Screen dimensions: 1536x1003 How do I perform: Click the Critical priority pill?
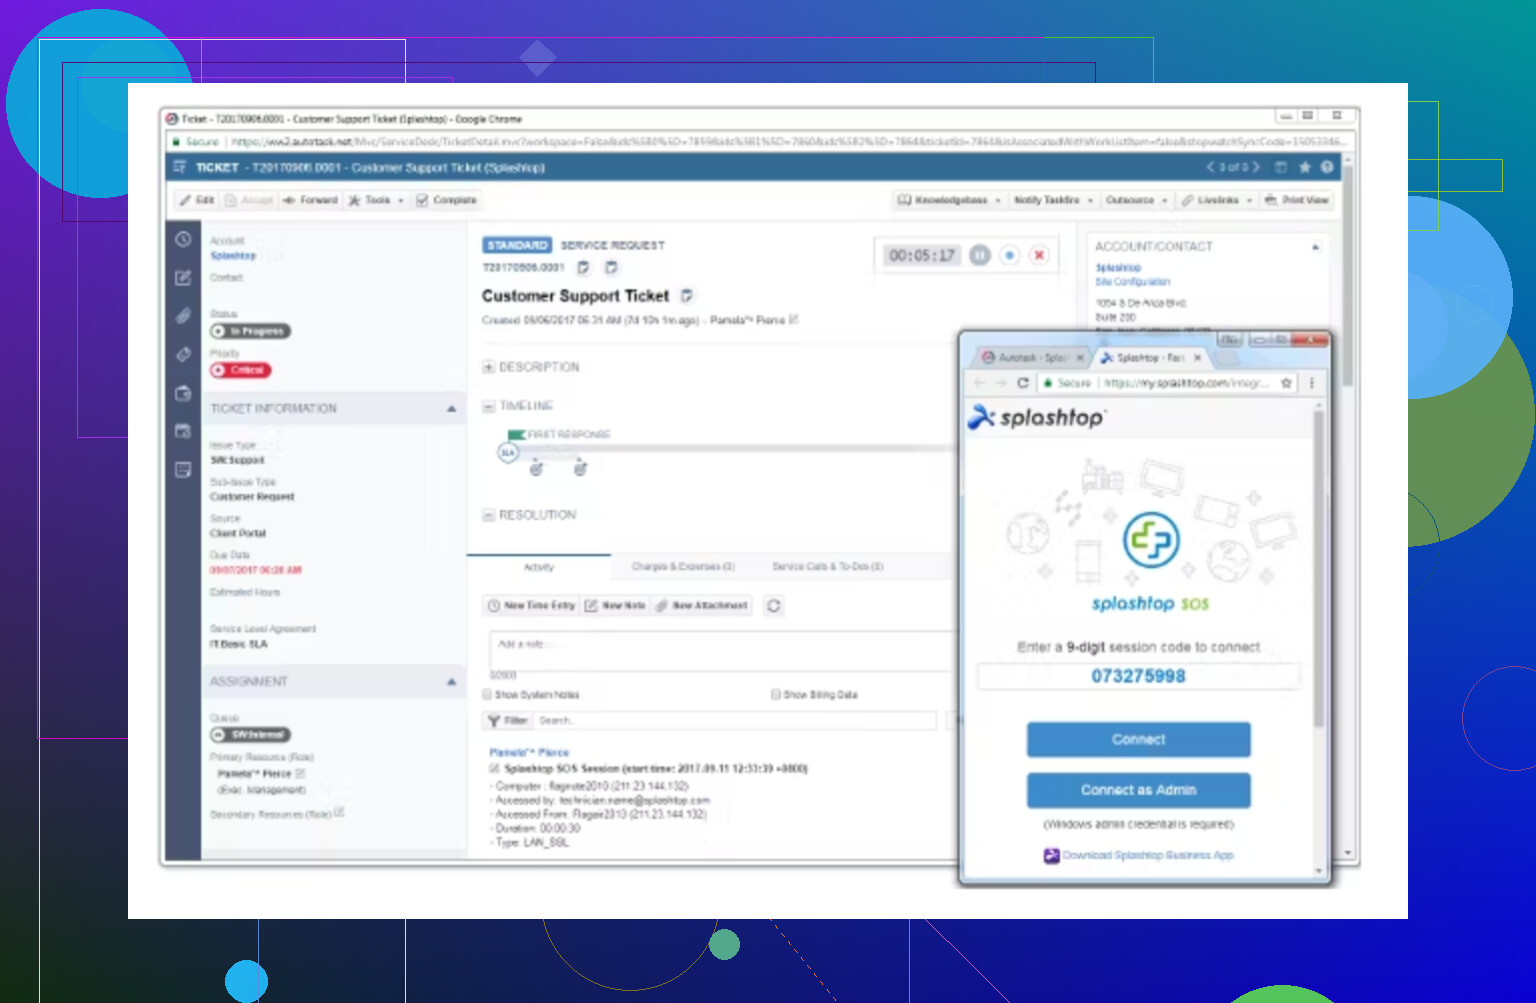coord(241,370)
